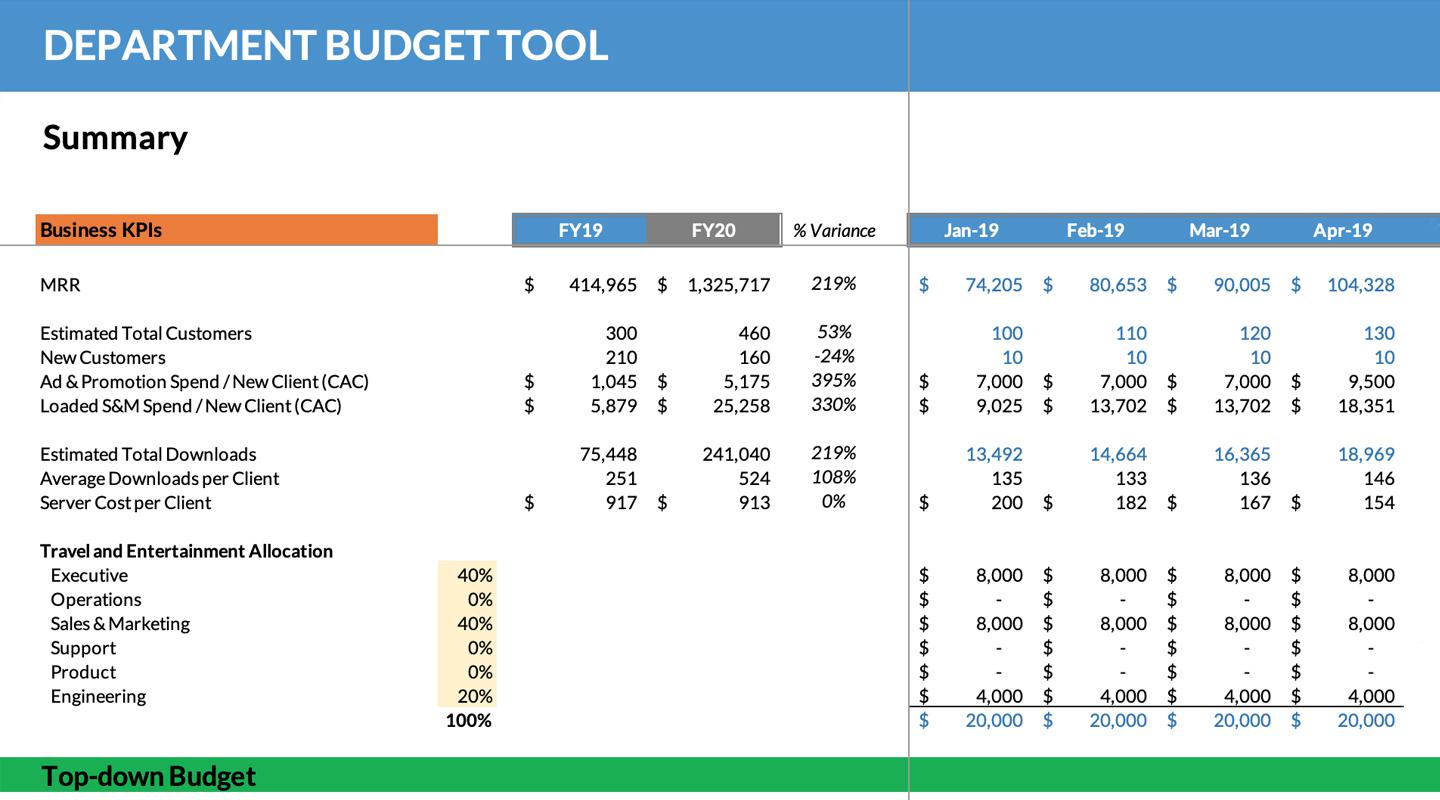Click the % Variance column header

coord(835,230)
